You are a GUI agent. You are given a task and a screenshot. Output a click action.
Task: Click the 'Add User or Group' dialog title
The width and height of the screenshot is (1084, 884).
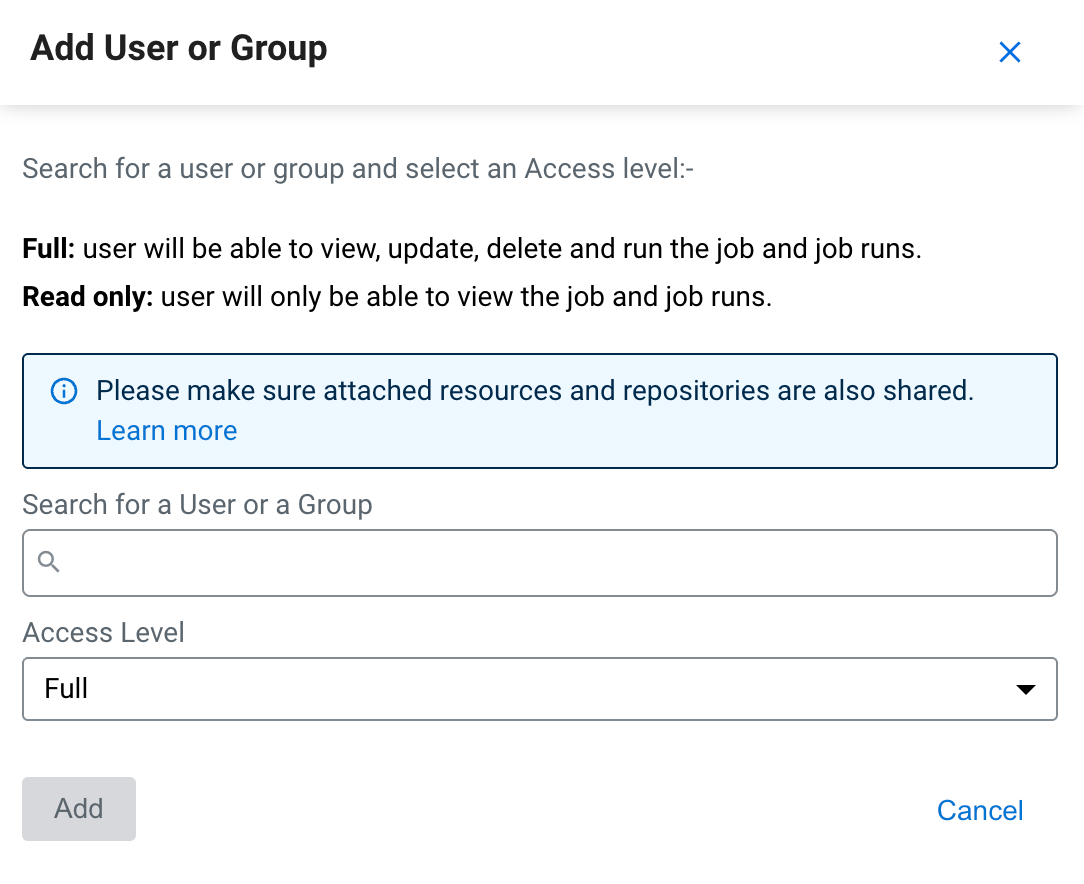[x=179, y=48]
